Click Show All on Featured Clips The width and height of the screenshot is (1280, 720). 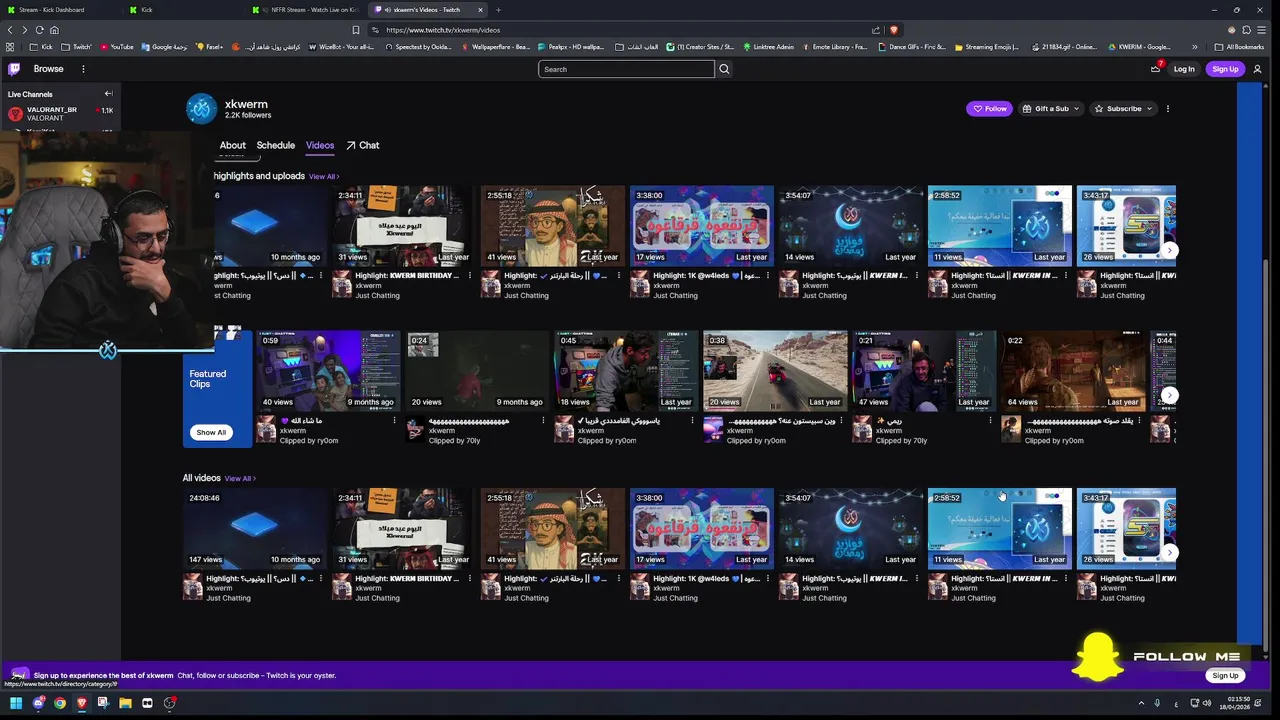click(211, 432)
